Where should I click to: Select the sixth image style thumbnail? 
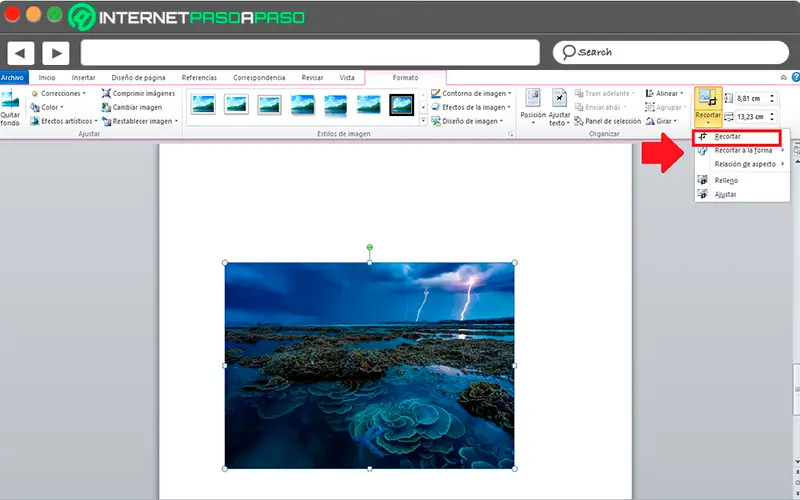368,104
